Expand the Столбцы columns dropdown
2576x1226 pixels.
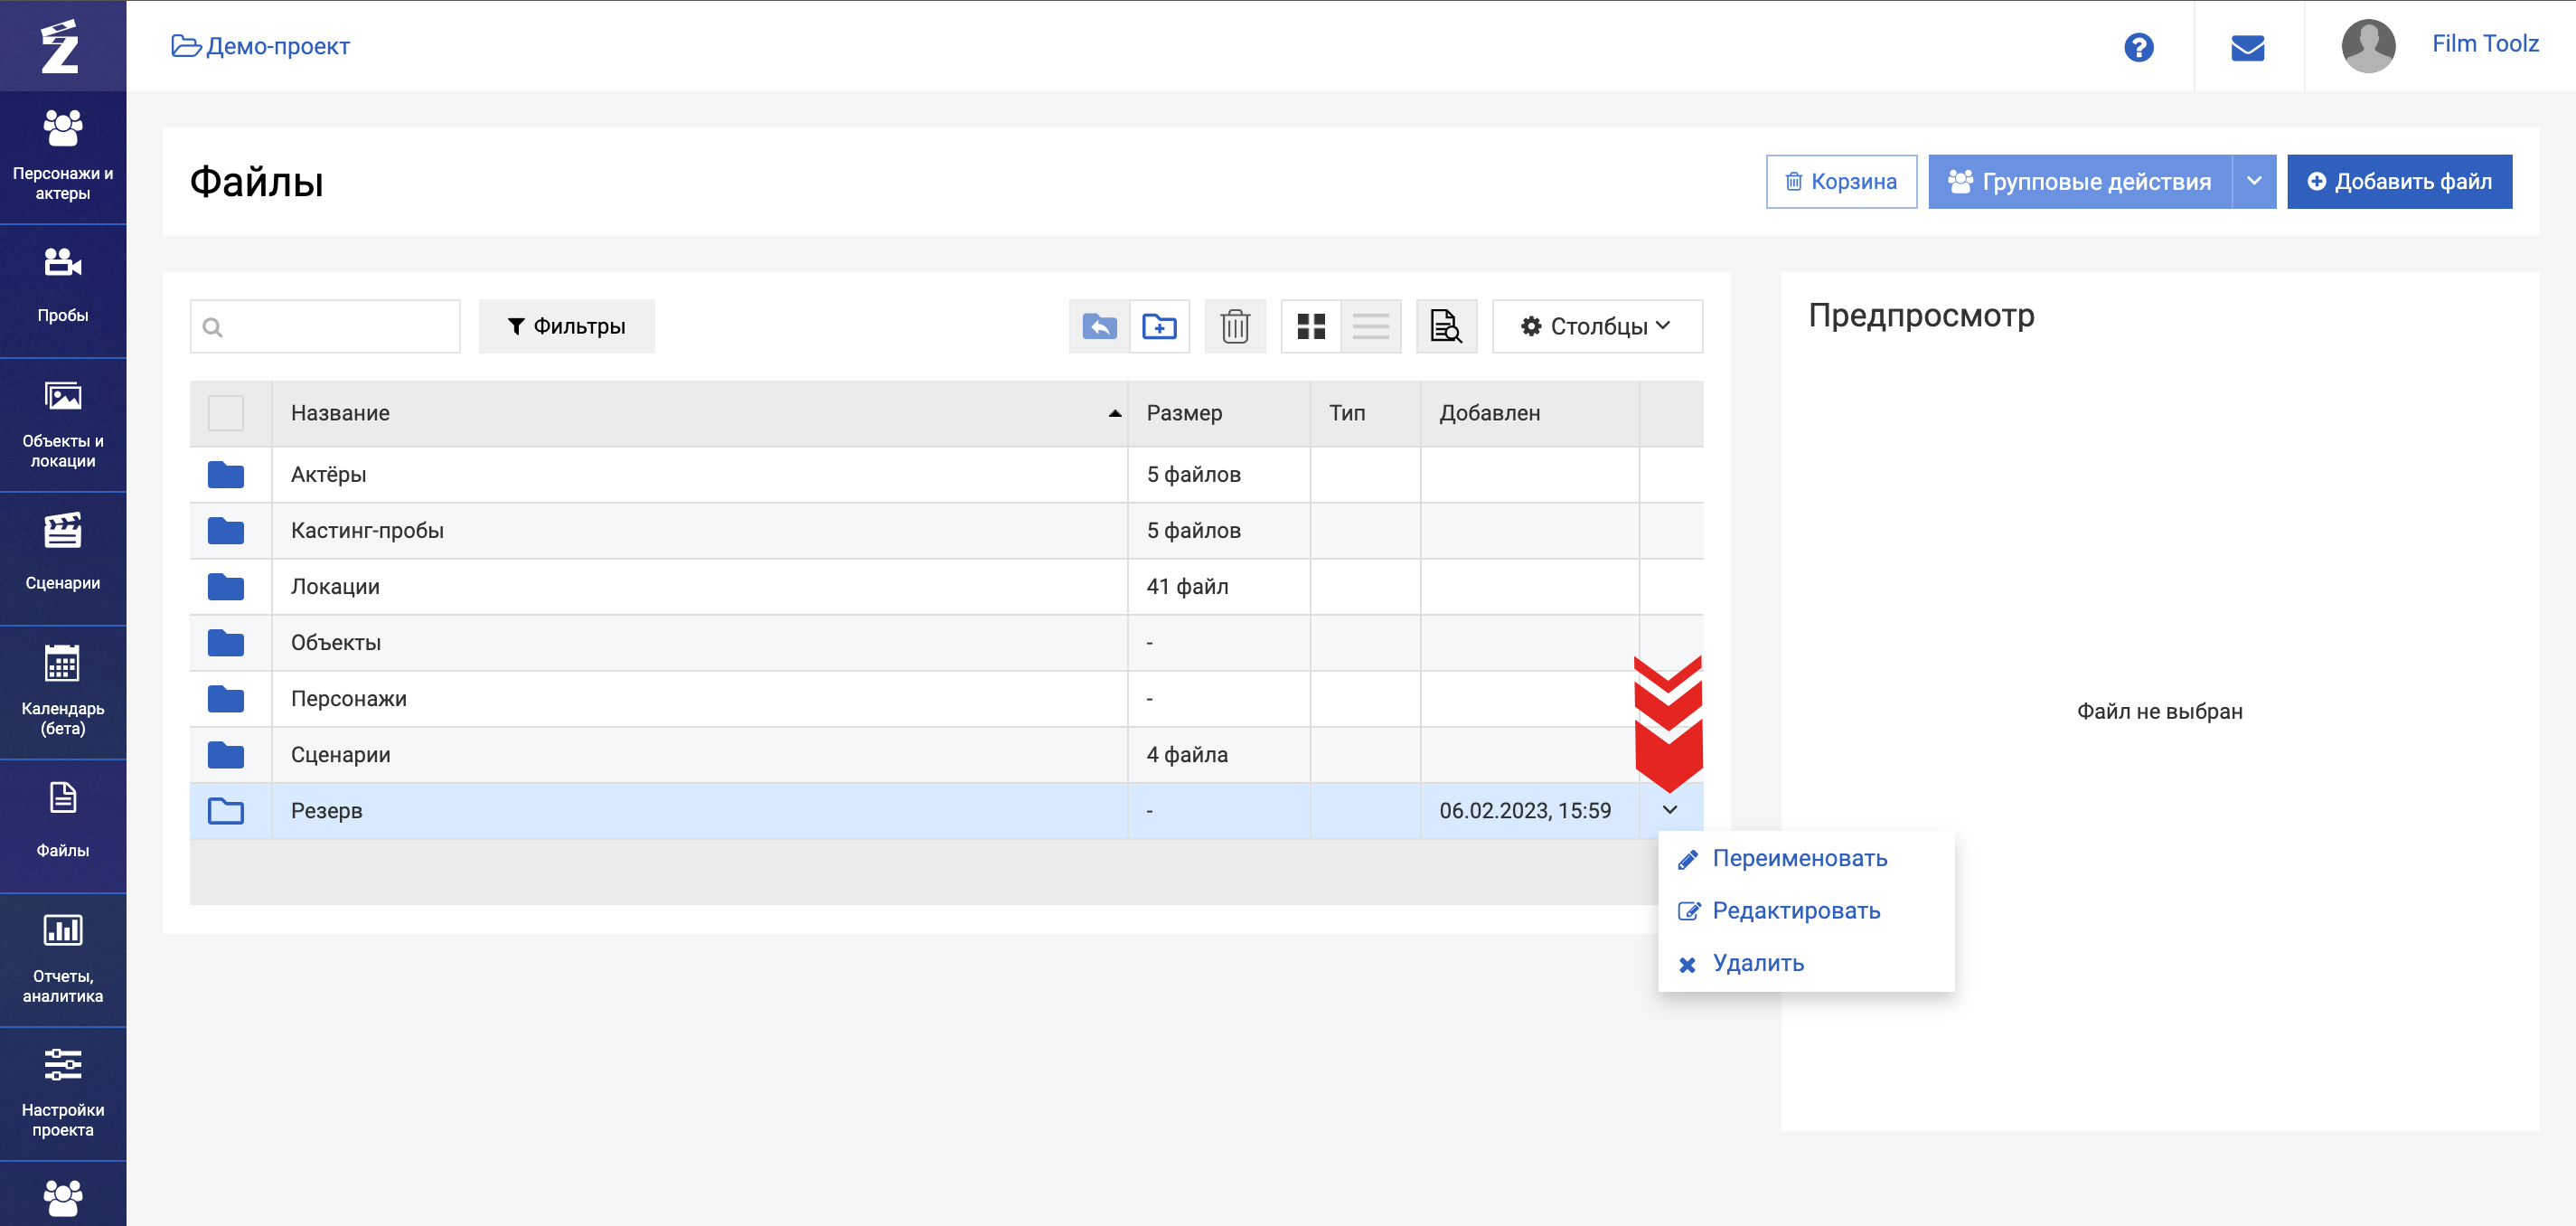[1597, 326]
